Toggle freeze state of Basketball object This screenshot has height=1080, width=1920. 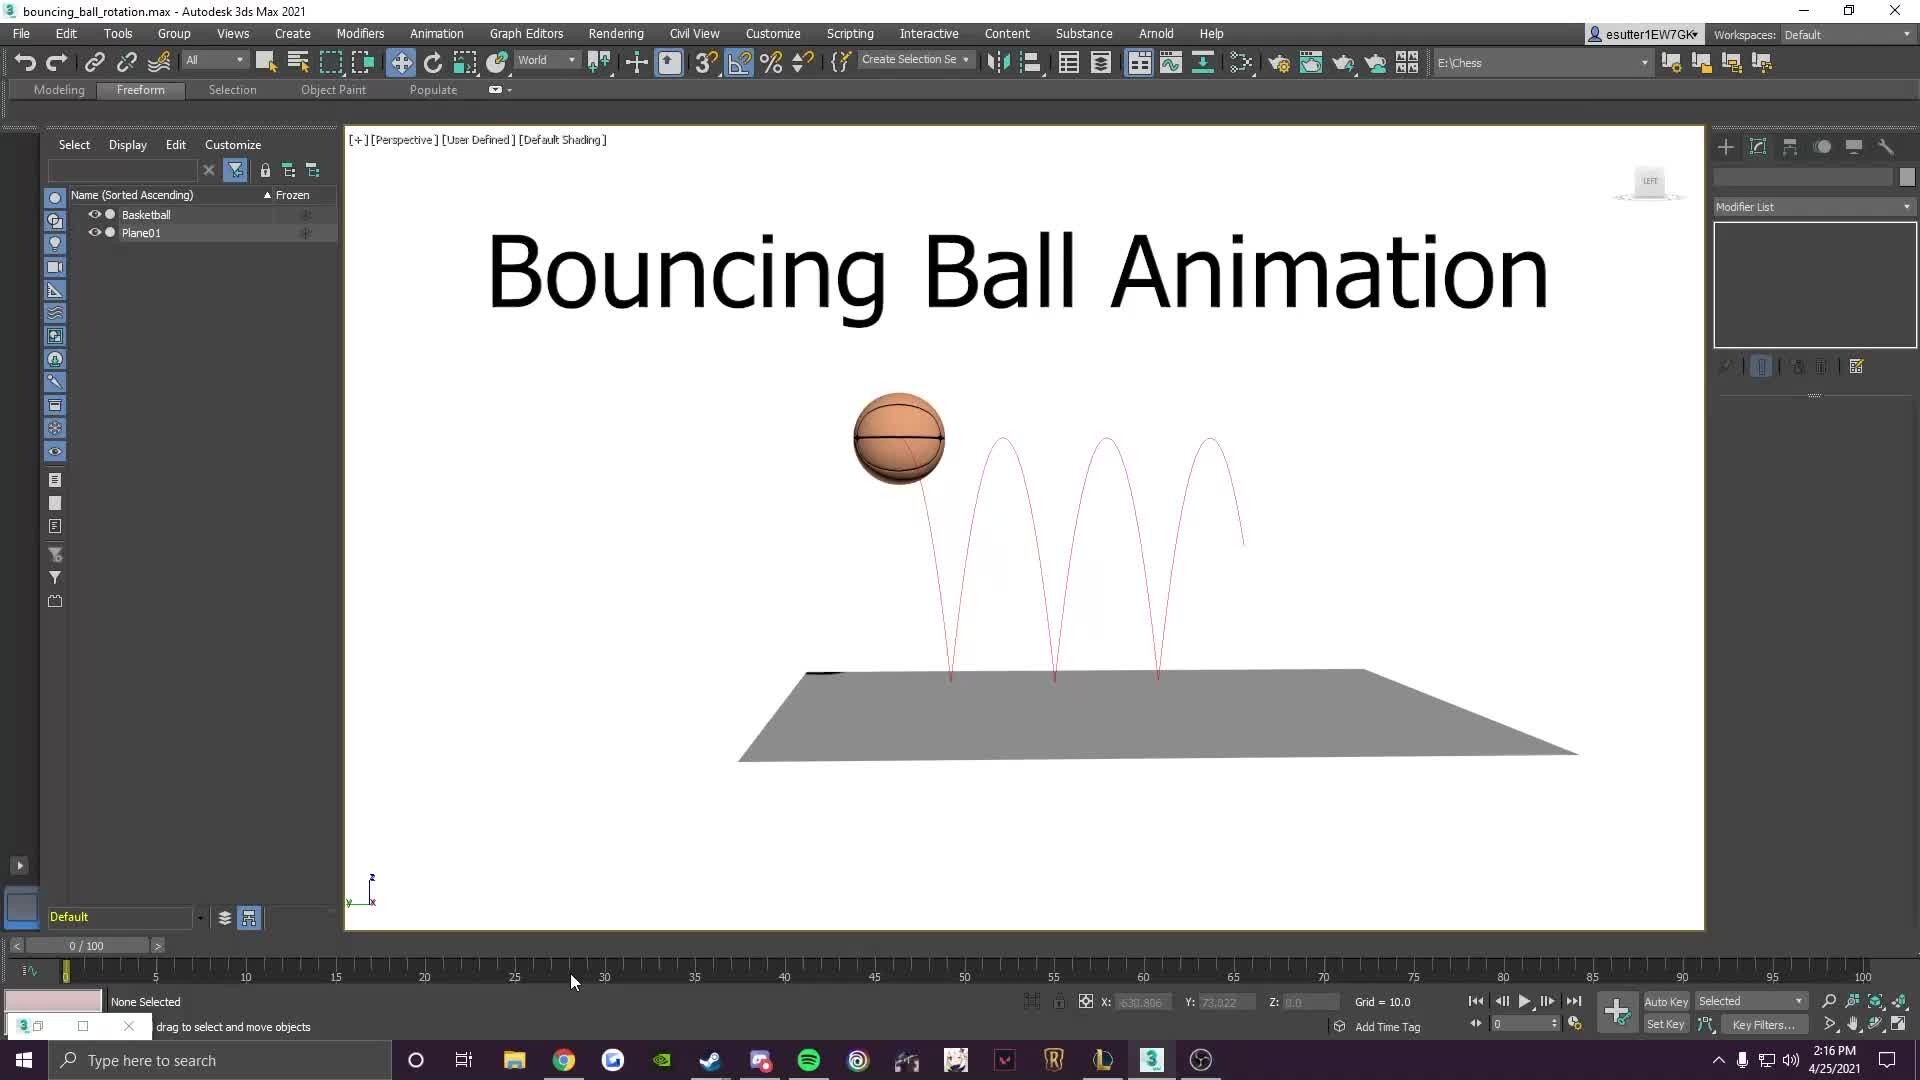point(306,215)
